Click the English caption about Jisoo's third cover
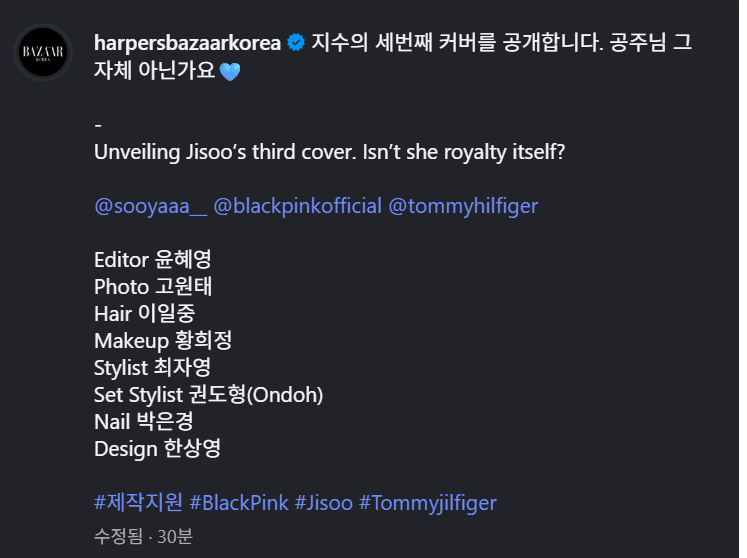 [x=331, y=152]
